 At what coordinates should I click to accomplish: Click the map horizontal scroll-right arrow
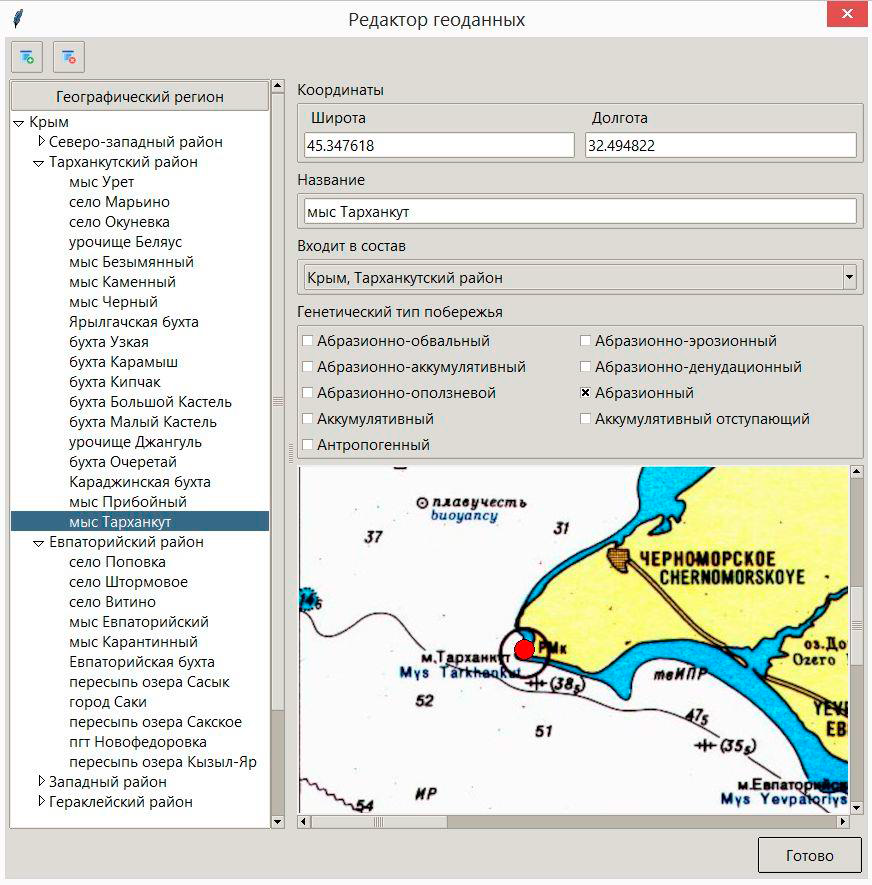841,822
